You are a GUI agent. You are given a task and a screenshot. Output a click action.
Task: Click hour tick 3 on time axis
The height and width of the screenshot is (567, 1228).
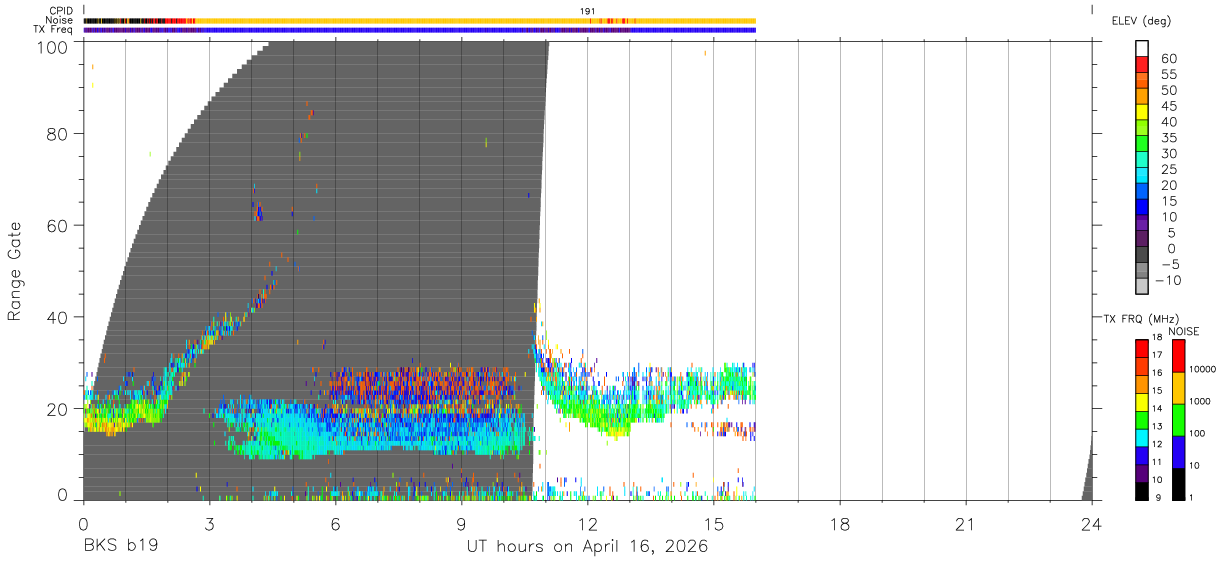(x=209, y=523)
